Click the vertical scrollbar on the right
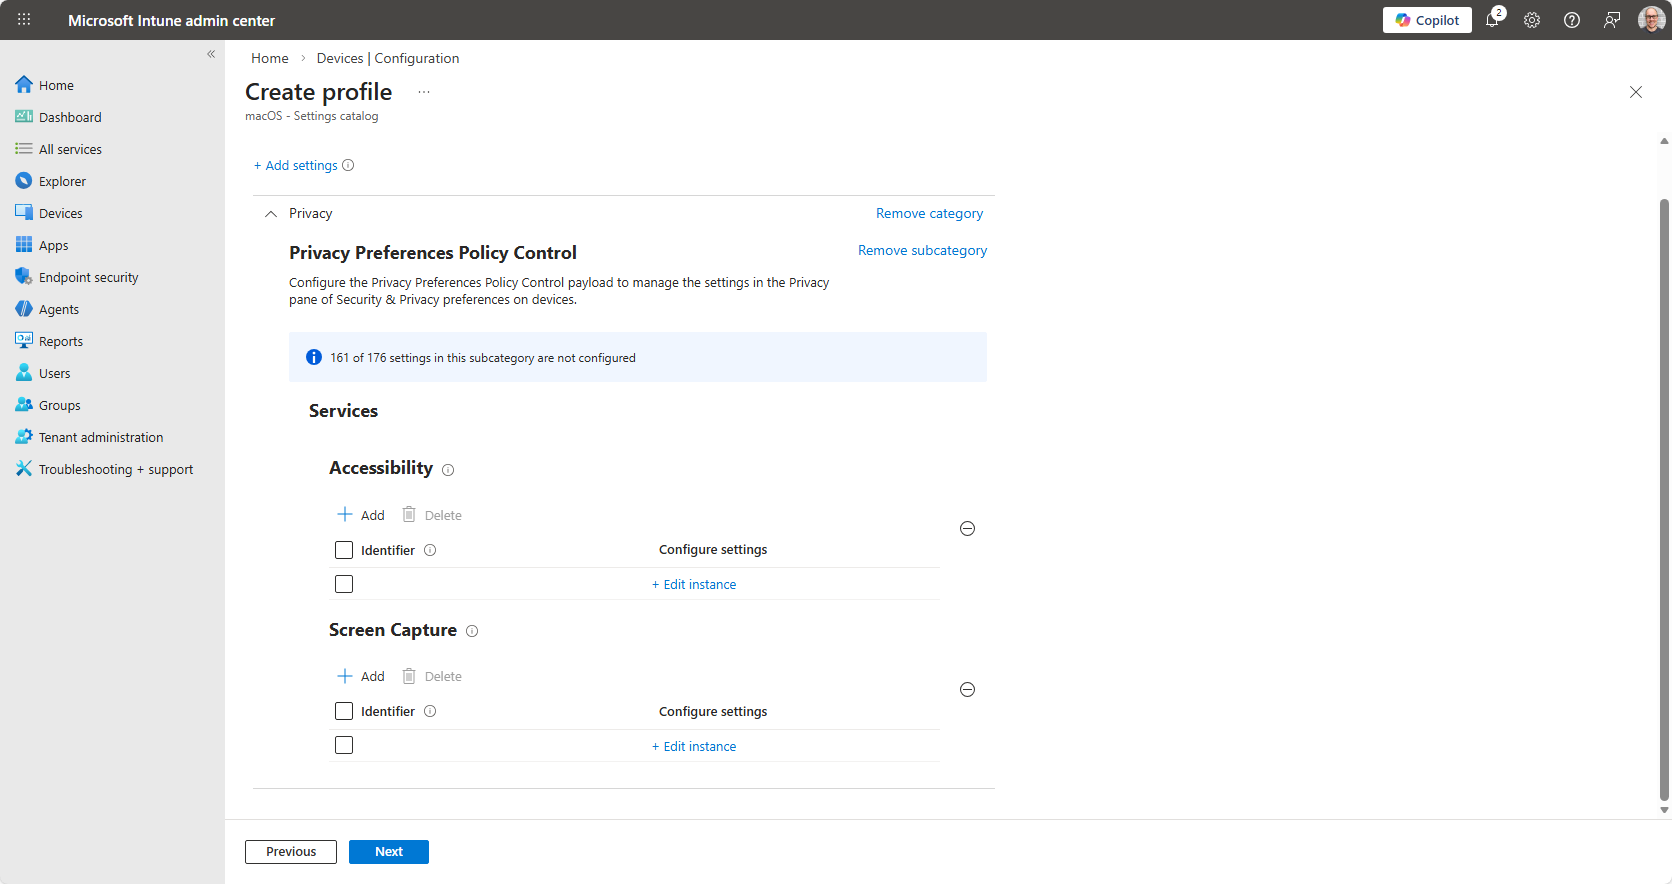The width and height of the screenshot is (1672, 884). pos(1664,500)
